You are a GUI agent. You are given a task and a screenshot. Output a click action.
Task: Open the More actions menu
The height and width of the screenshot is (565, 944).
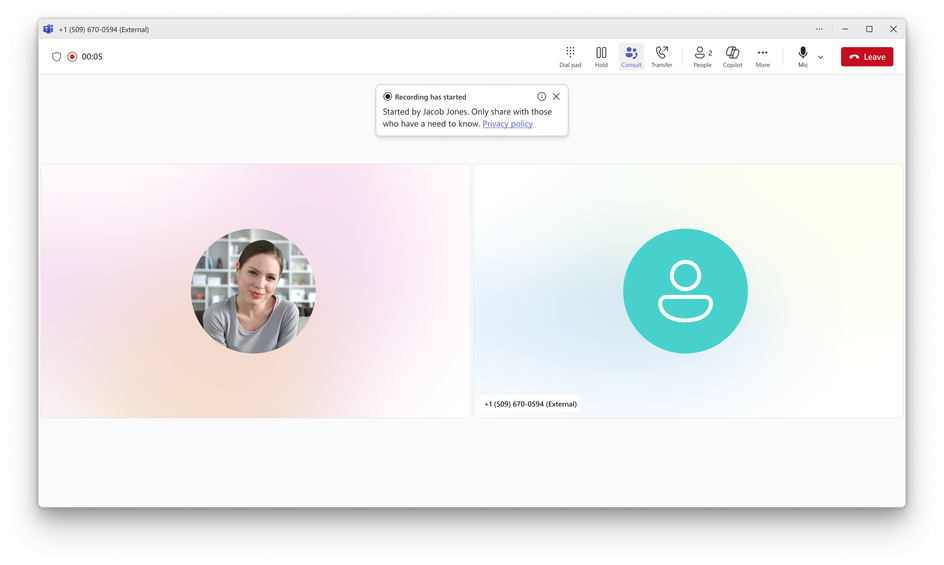pos(762,57)
